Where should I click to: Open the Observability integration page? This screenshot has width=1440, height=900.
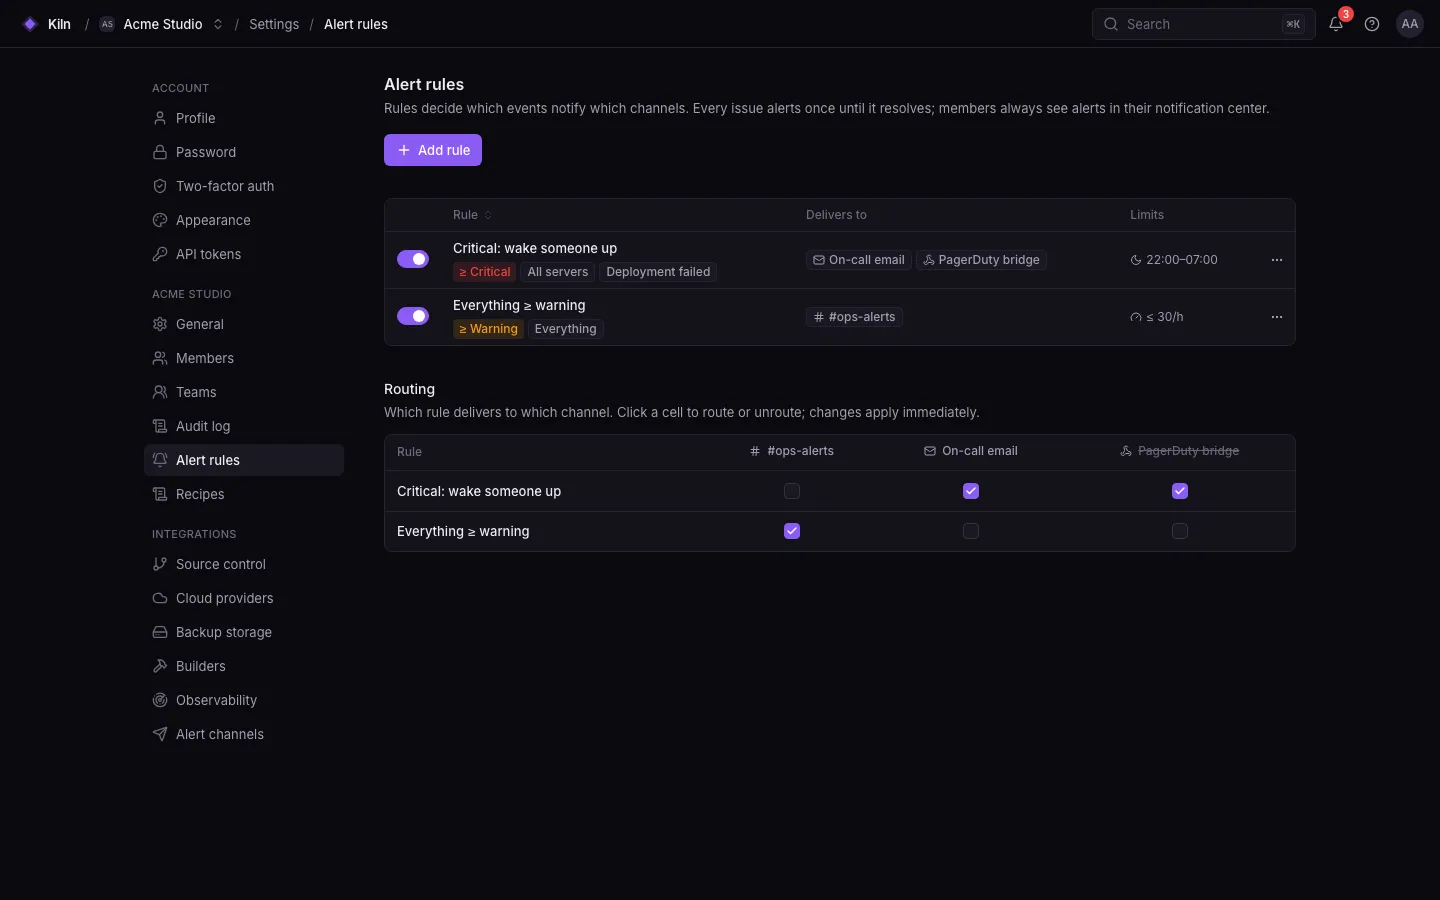coord(244,700)
